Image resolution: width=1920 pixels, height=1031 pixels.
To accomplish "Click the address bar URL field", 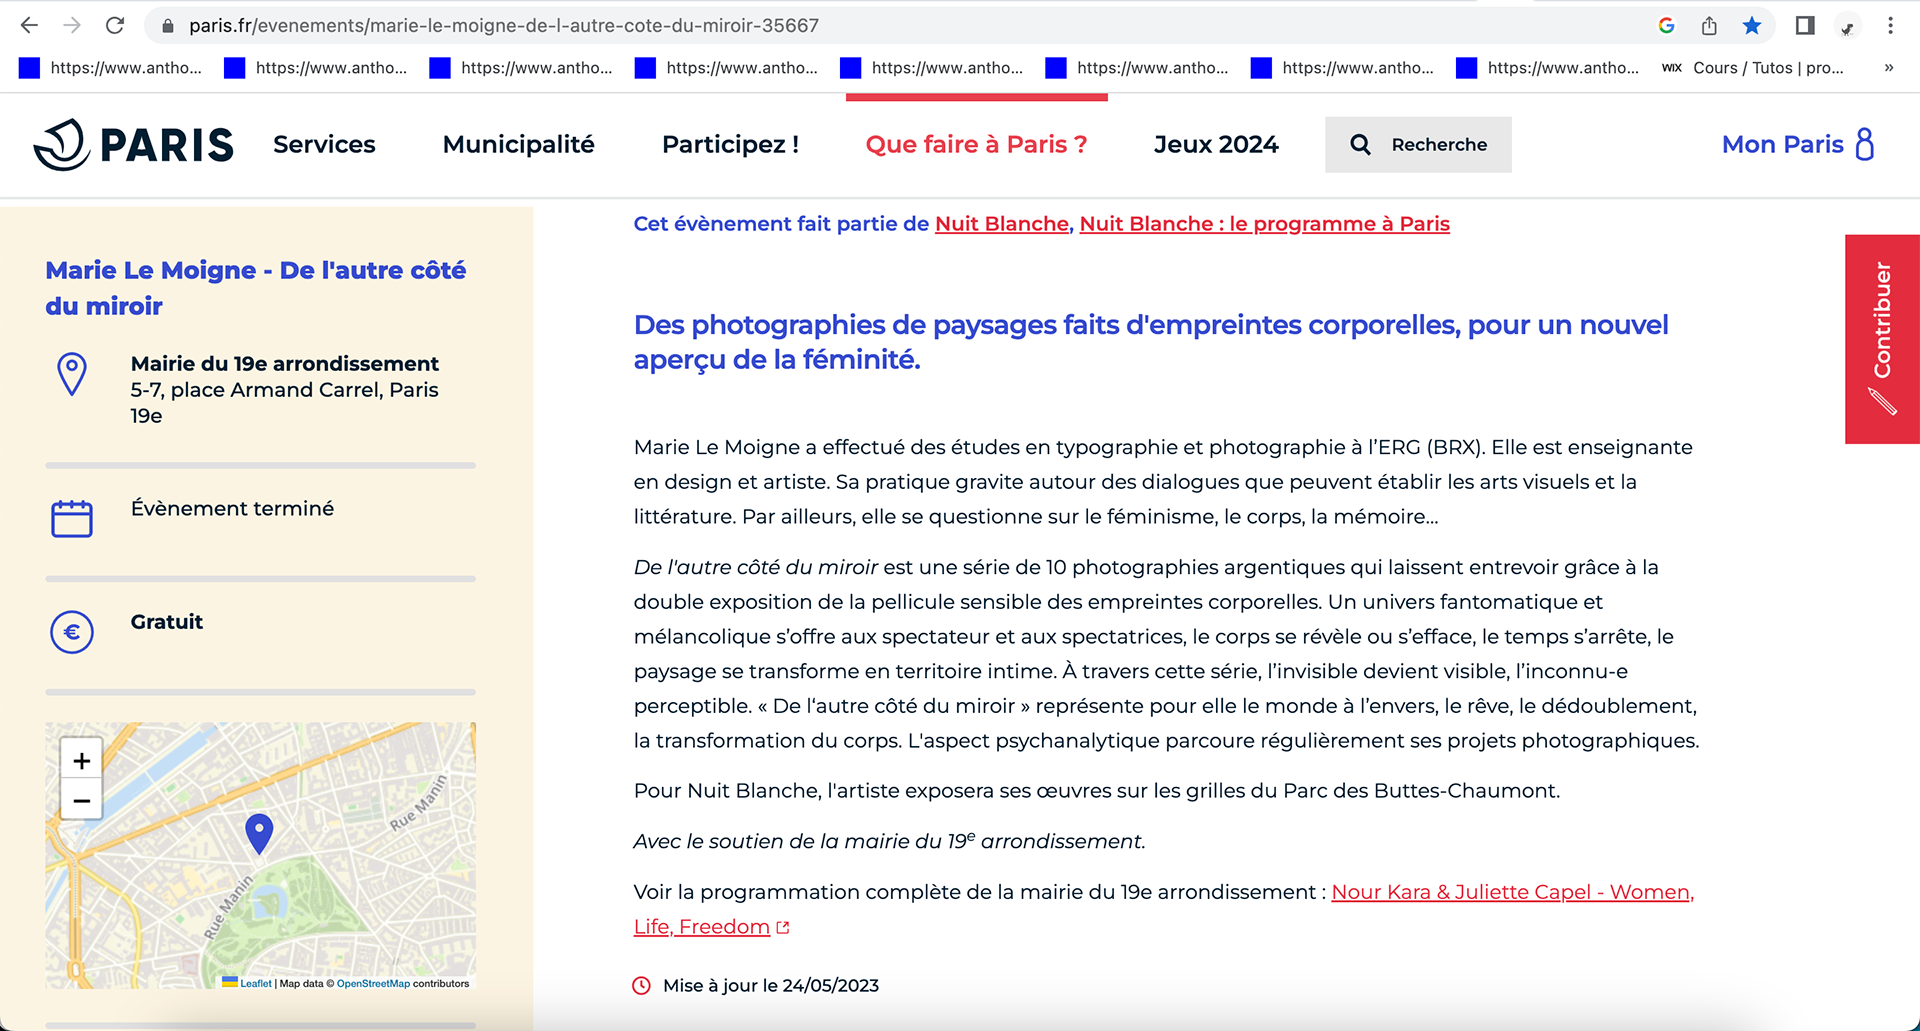I will [900, 26].
